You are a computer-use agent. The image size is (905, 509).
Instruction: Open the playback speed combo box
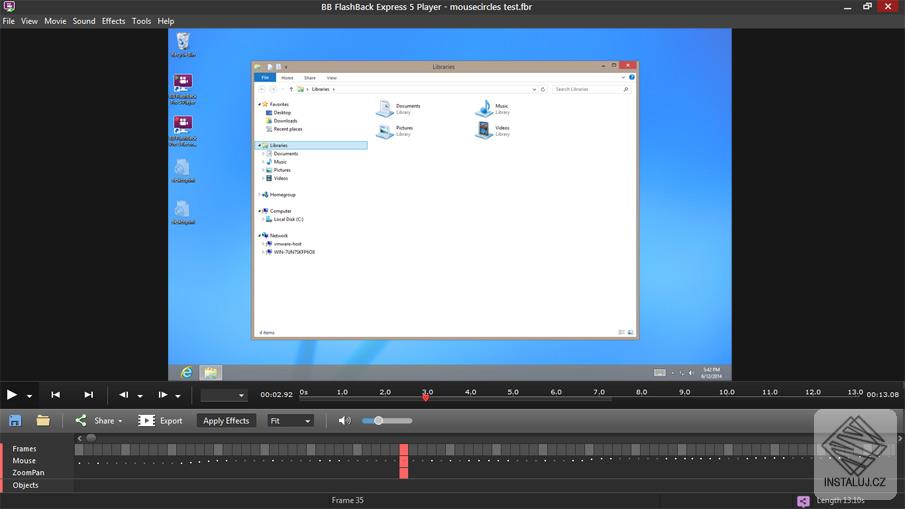point(223,396)
